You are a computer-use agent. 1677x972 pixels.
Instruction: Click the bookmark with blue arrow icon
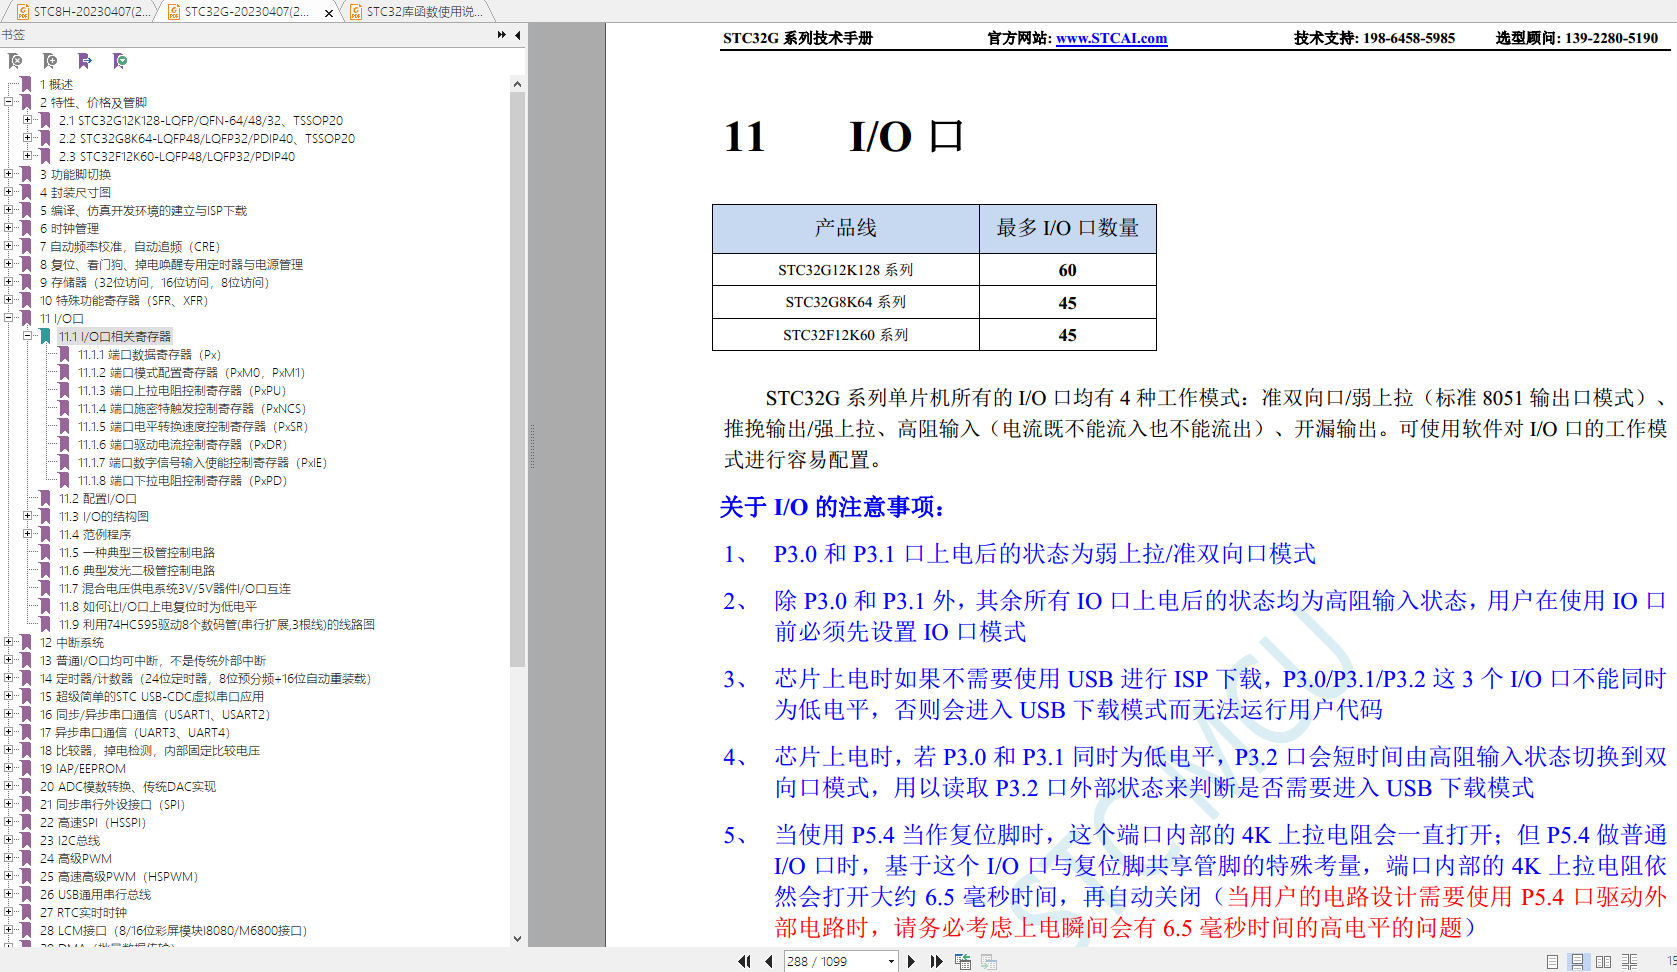85,61
